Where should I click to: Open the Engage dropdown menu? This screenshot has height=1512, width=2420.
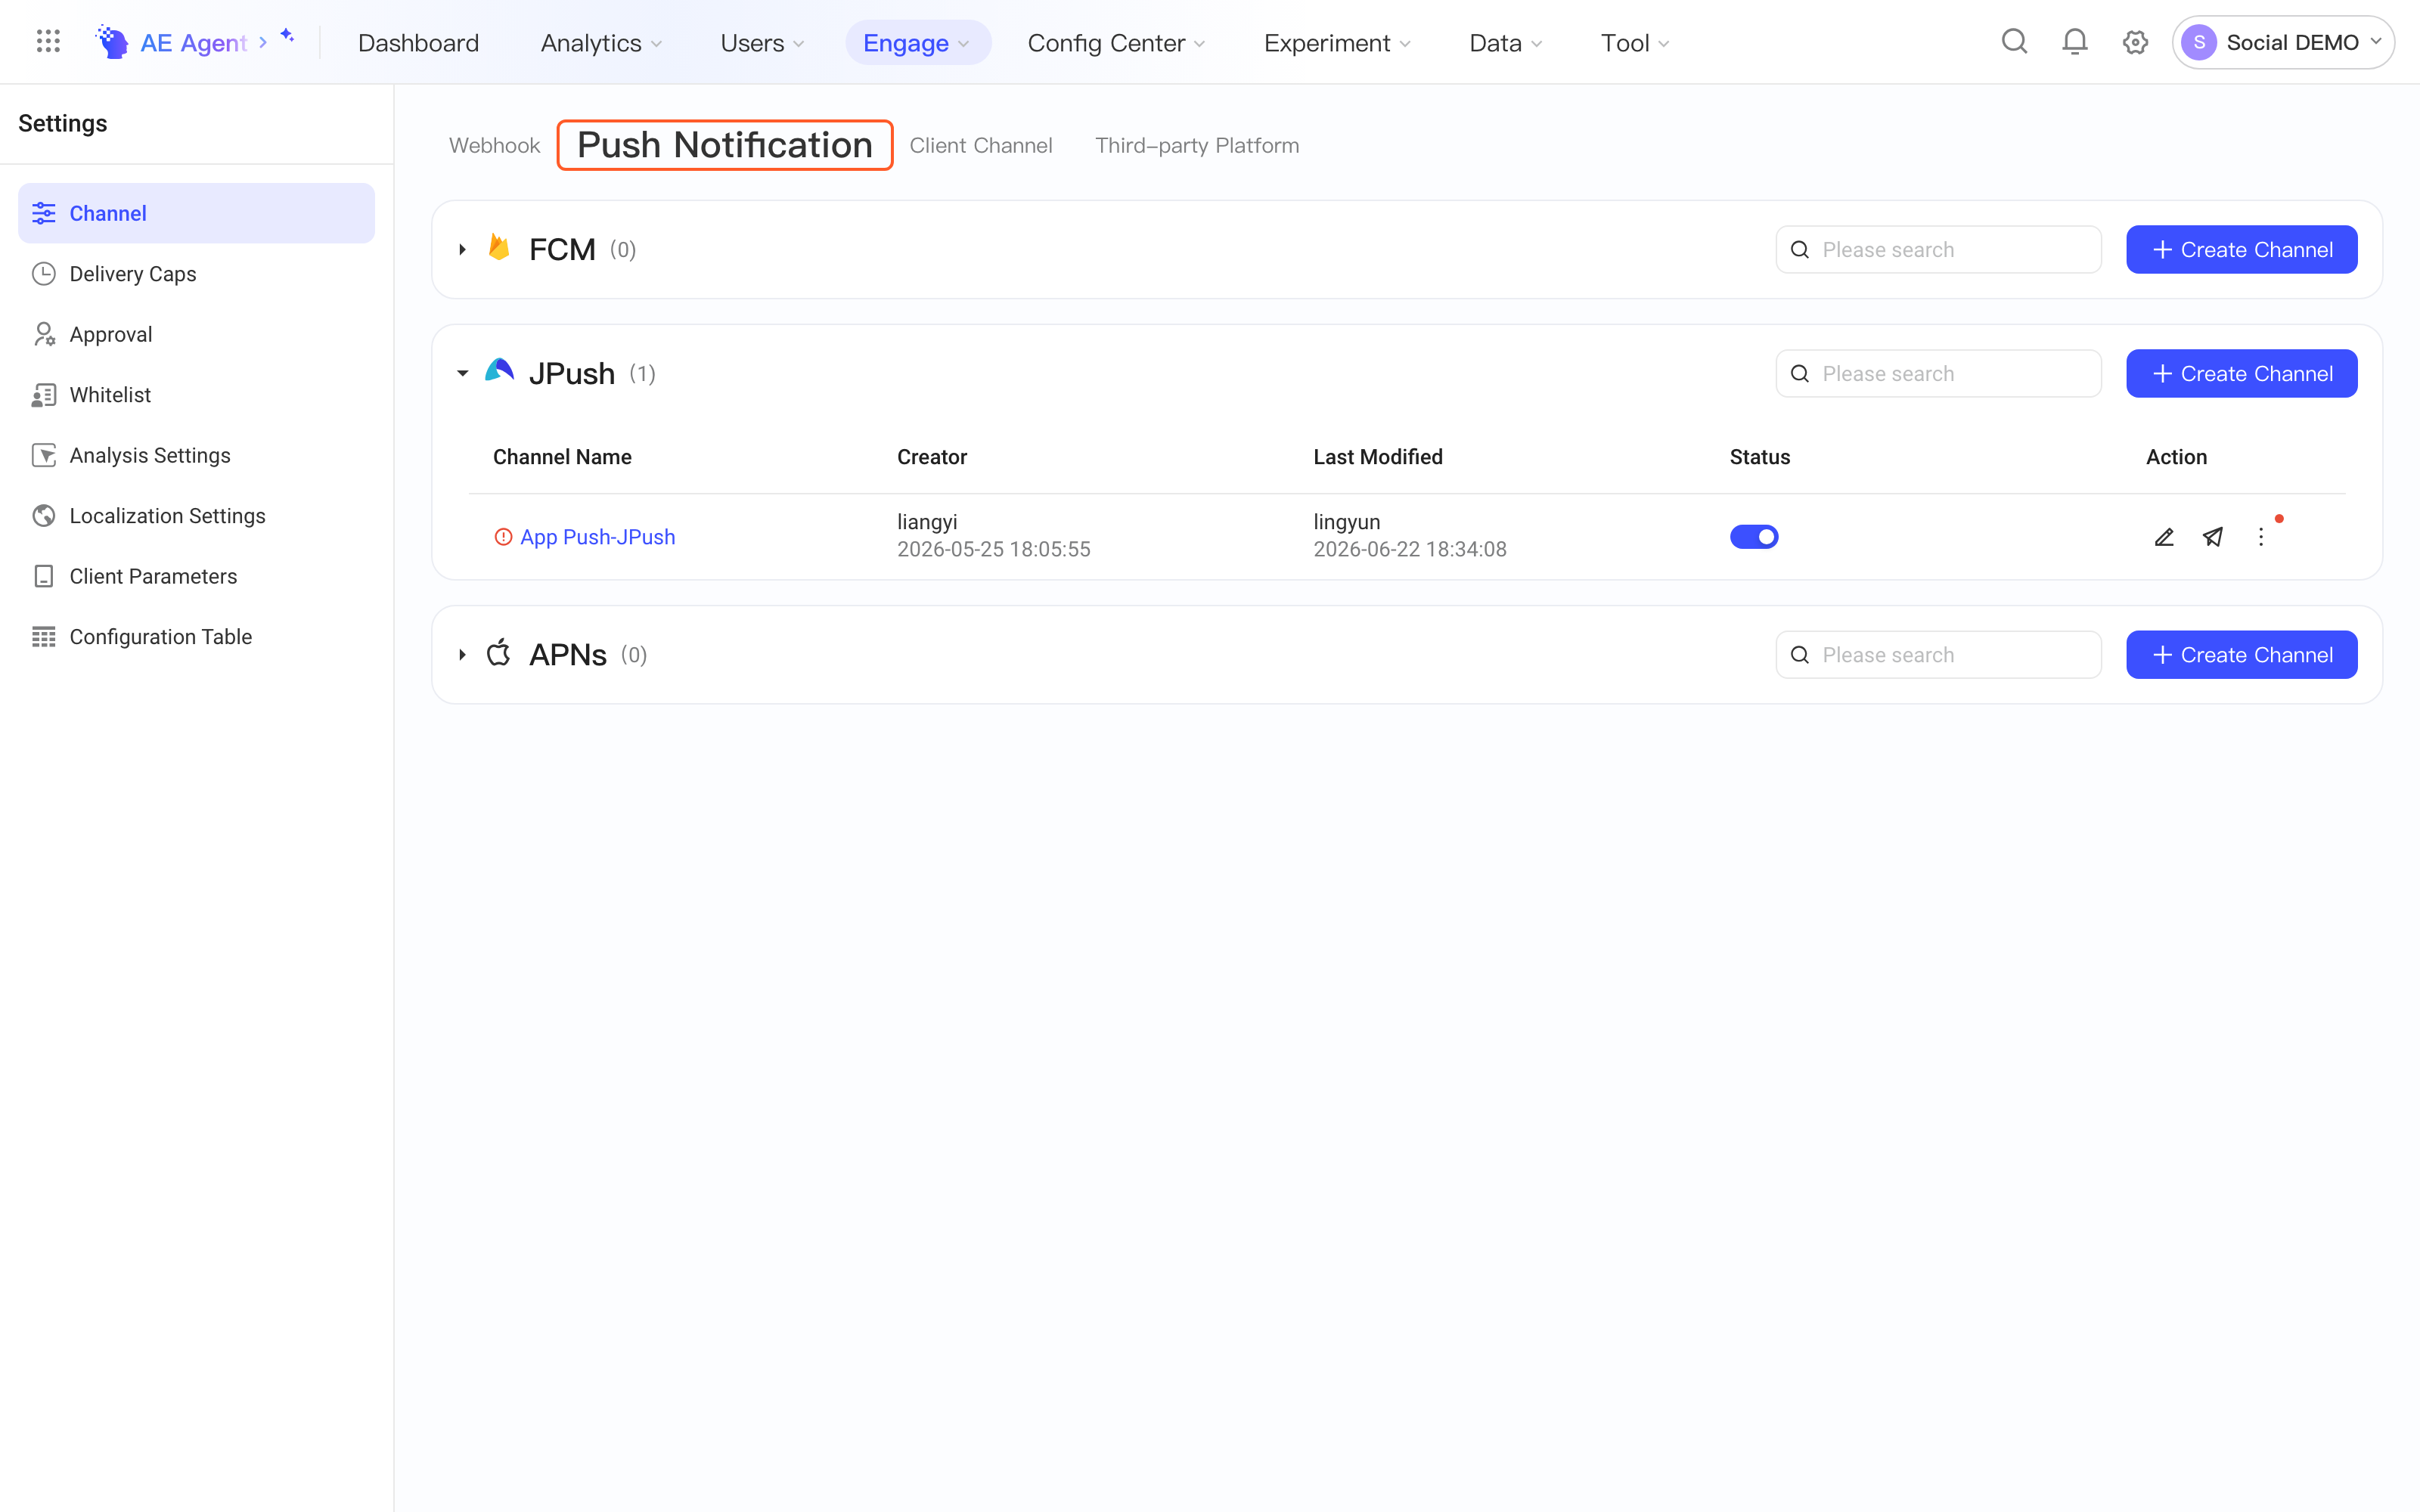click(x=917, y=43)
